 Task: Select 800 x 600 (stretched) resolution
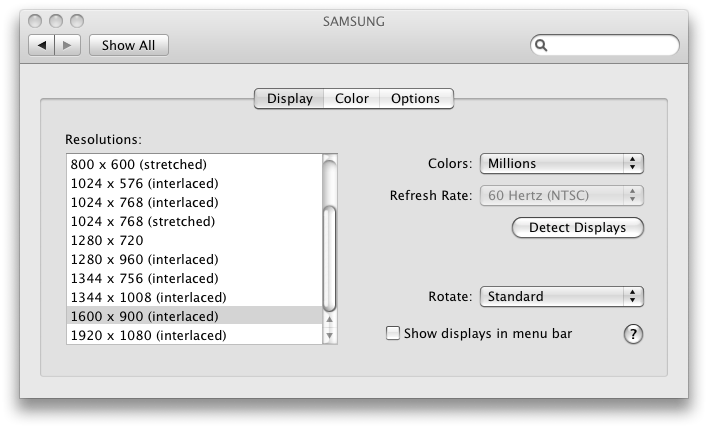[x=194, y=164]
